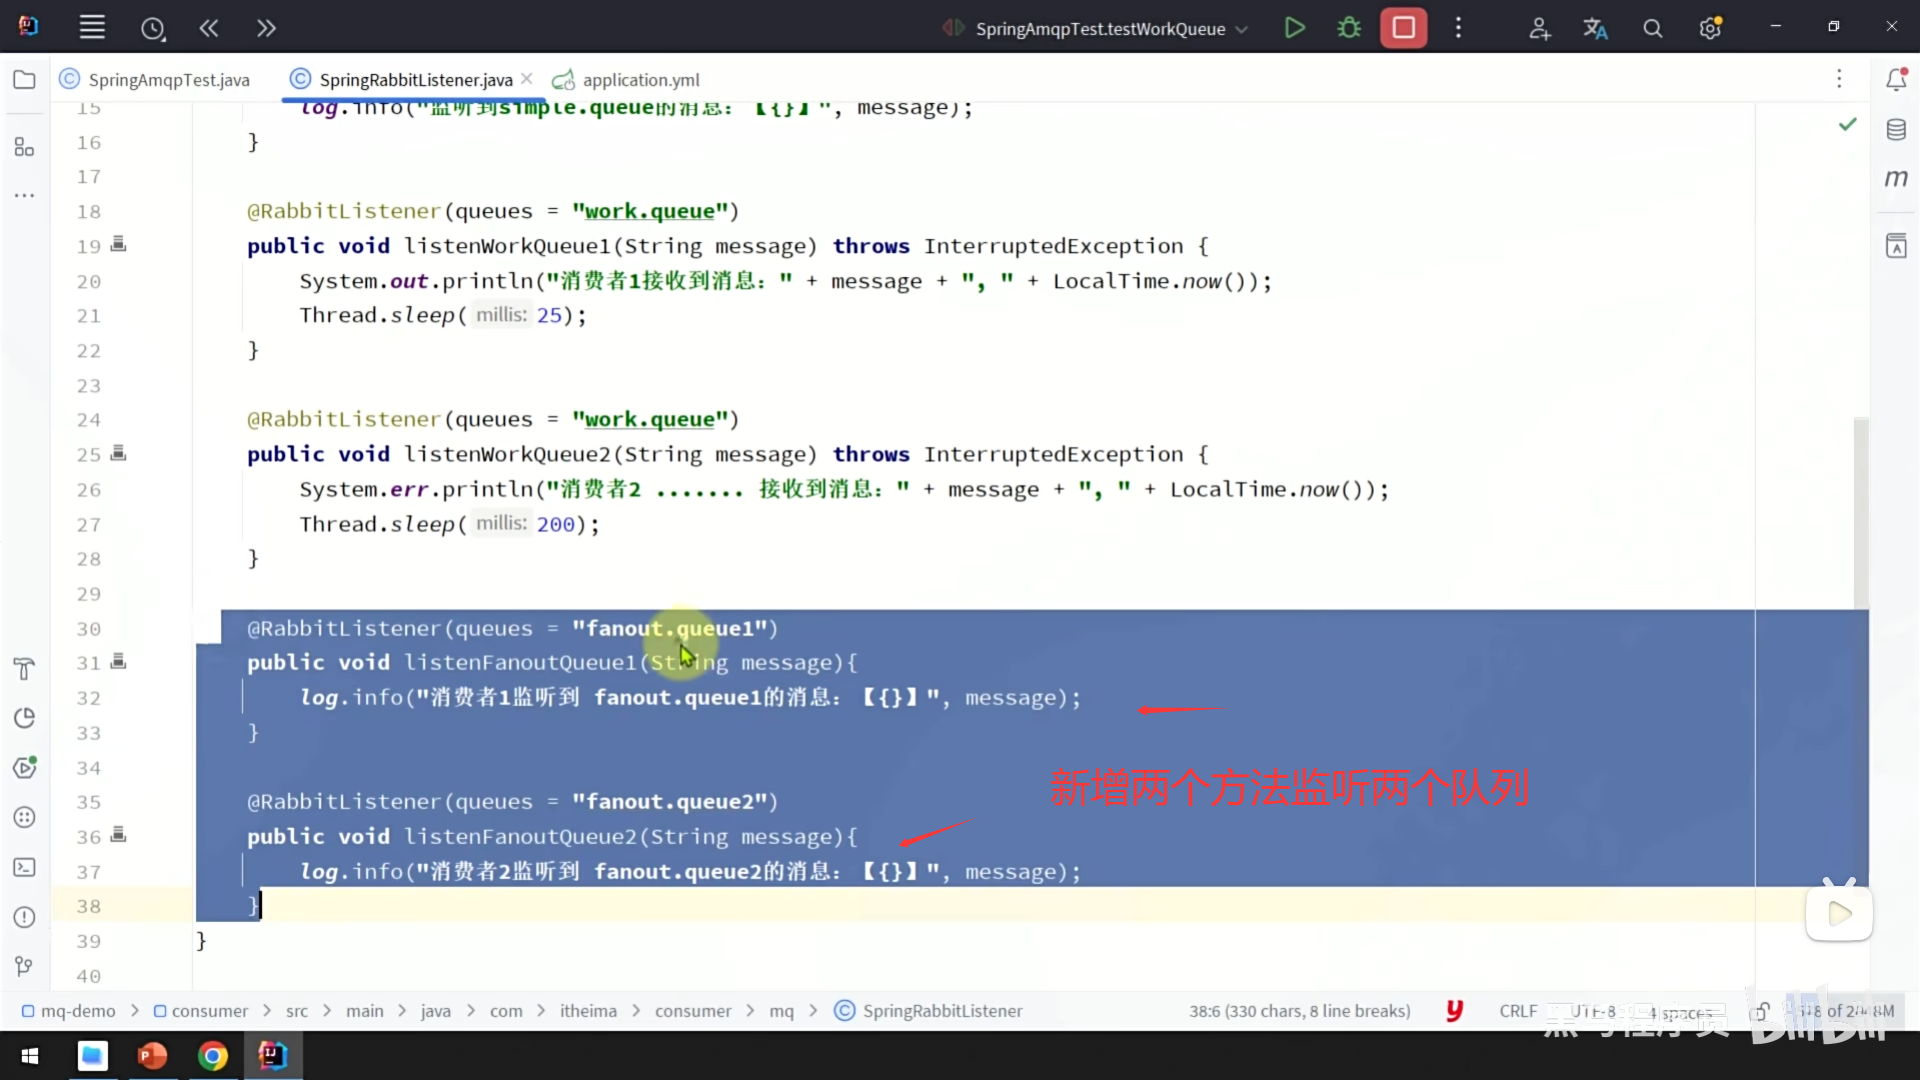This screenshot has height=1080, width=1920.
Task: Open the Structure tool window
Action: click(x=25, y=148)
